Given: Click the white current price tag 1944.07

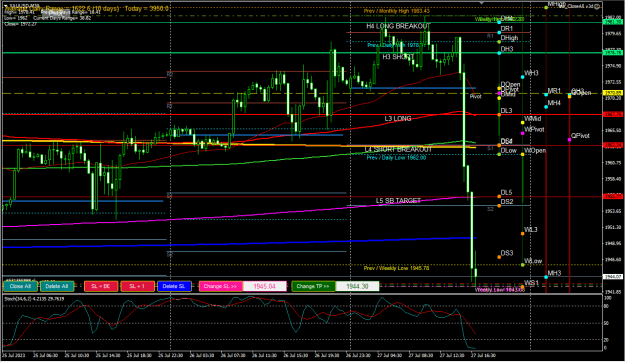Looking at the screenshot, I should click(613, 276).
